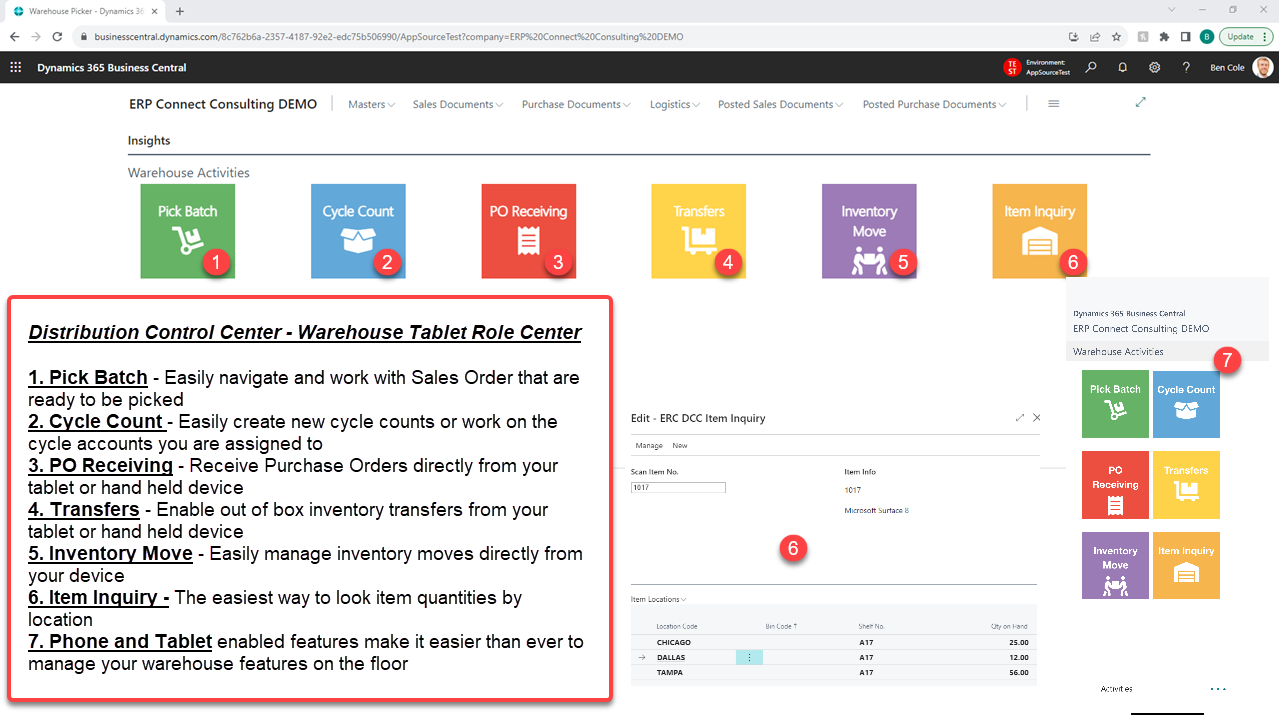This screenshot has height=720, width=1280.
Task: Expand the Purchase Documents dropdown menu
Action: (576, 104)
